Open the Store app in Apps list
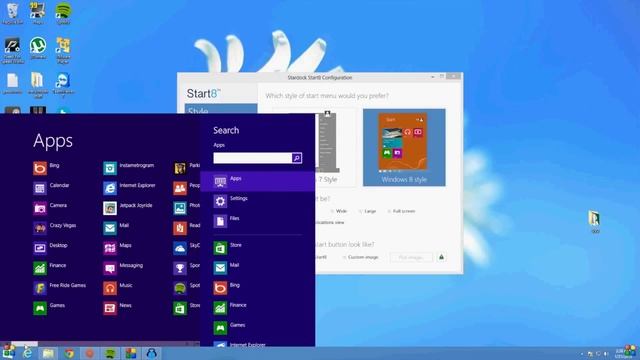Viewport: 640px width, 360px height. coord(187,308)
